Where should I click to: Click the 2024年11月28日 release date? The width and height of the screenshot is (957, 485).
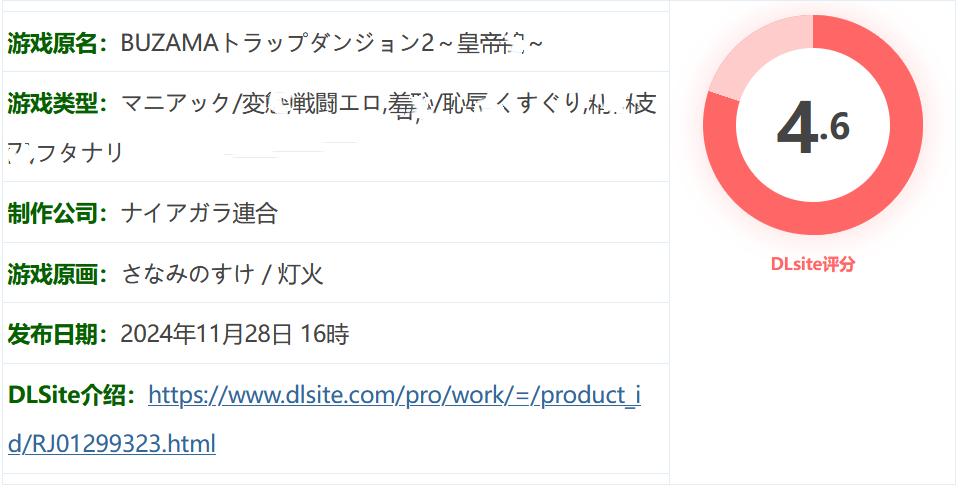pos(206,334)
